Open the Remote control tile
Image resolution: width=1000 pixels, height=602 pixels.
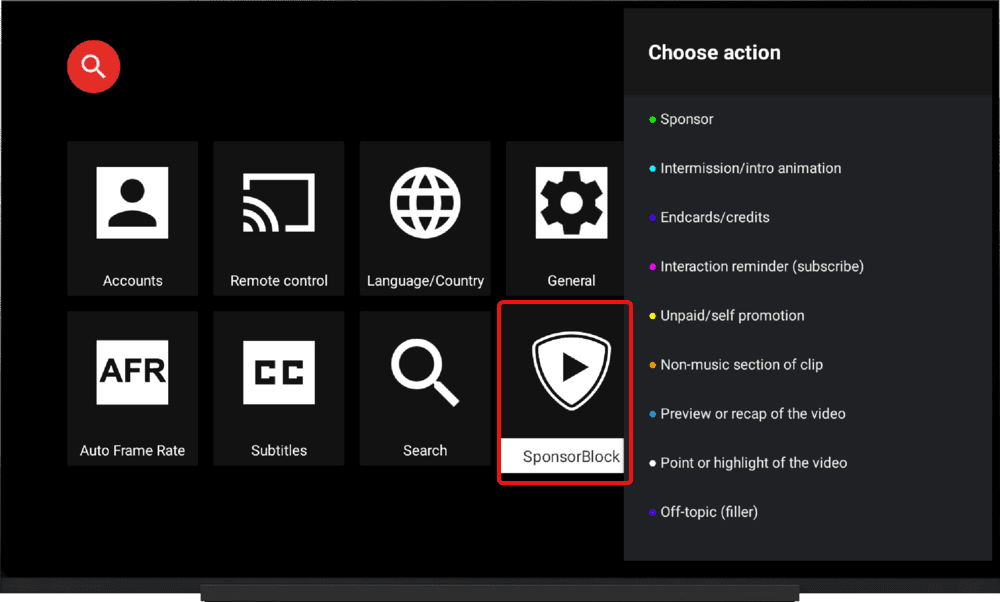279,218
